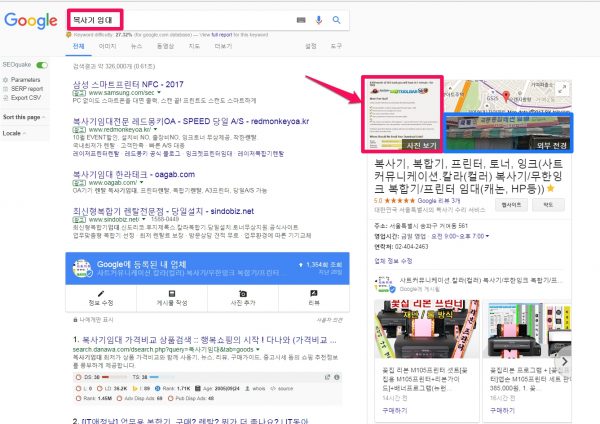The image size is (600, 424).
Task: Switch to the 이미지 tab
Action: (108, 46)
